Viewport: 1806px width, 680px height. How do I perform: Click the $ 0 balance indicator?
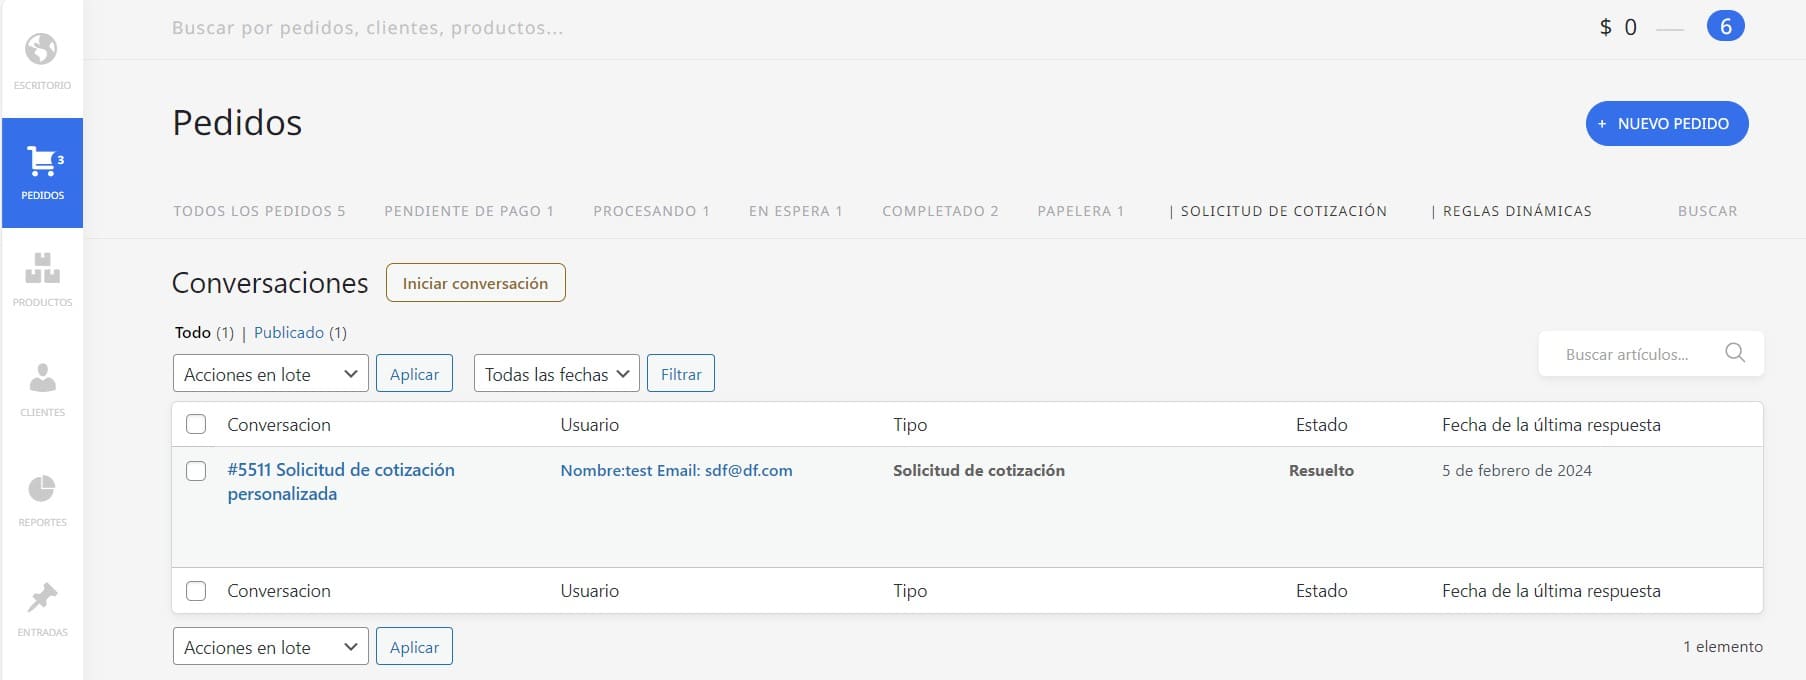(x=1618, y=27)
